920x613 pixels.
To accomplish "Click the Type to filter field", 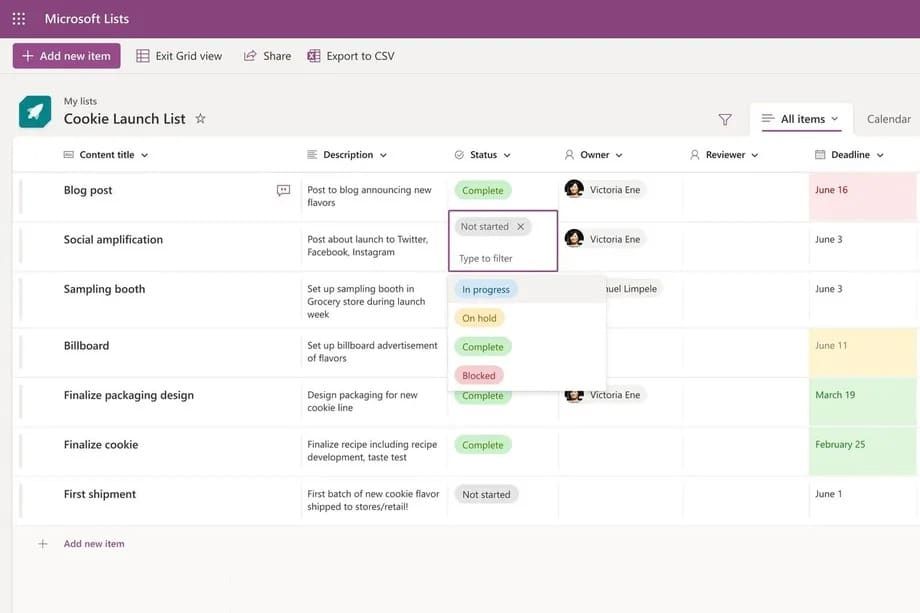I will [487, 257].
